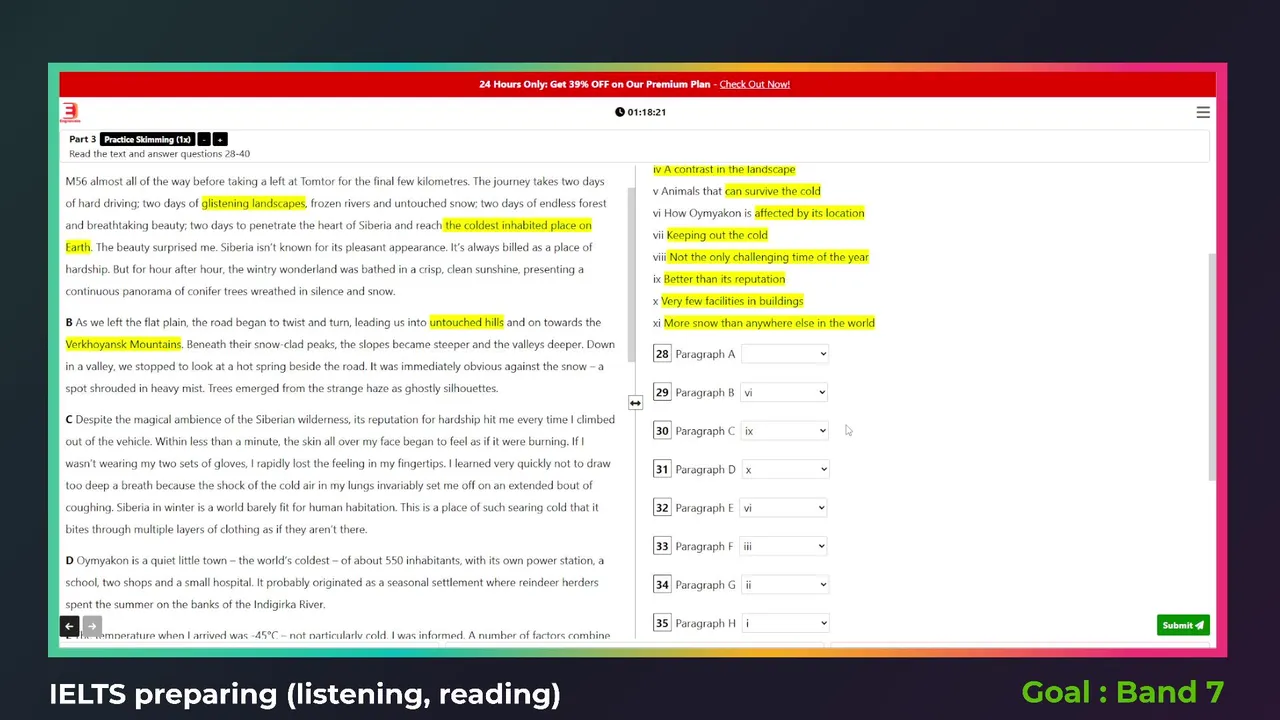Click the reading passage vertical scrollbar
Image resolution: width=1280 pixels, height=720 pixels.
pos(630,275)
